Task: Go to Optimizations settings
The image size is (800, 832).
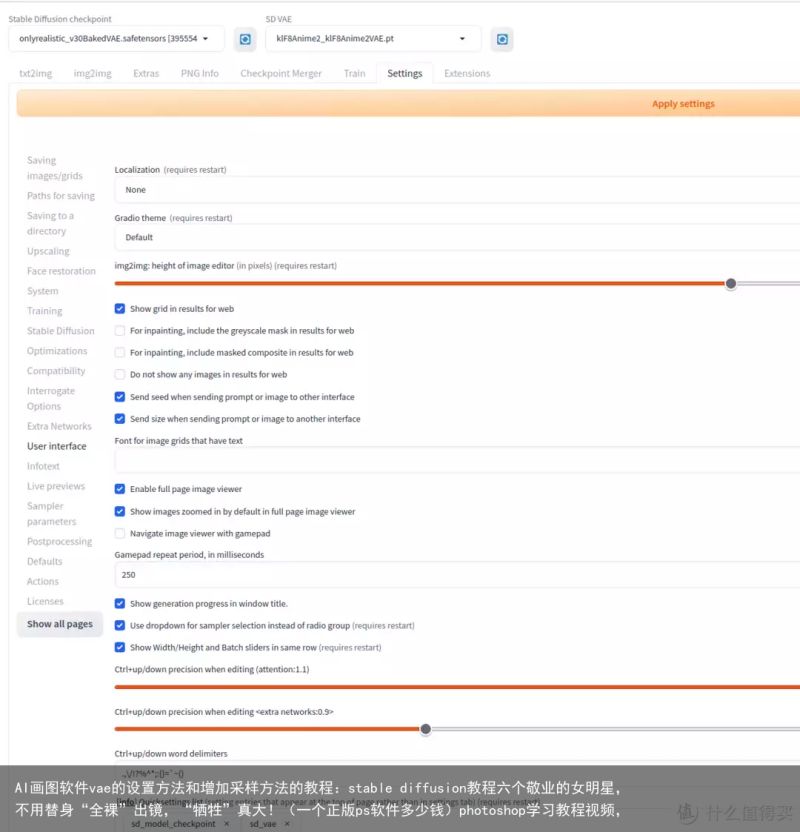Action: (x=57, y=351)
